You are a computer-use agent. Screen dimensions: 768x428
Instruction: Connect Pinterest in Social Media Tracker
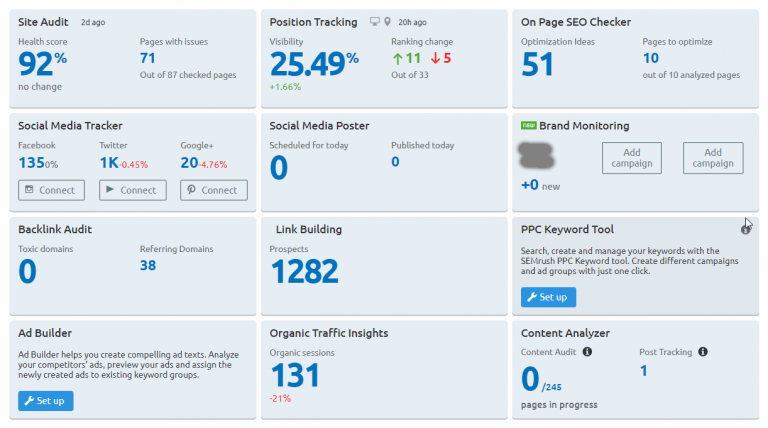tap(214, 190)
